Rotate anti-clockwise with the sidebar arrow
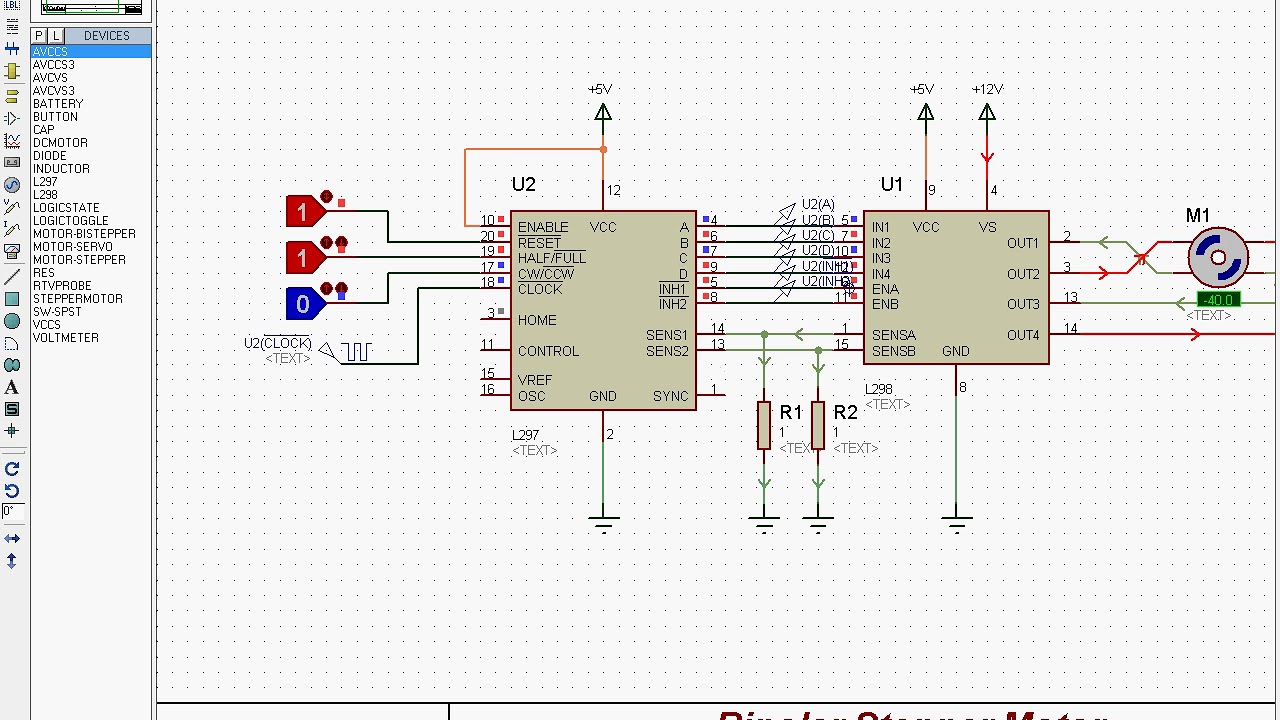 [x=12, y=491]
